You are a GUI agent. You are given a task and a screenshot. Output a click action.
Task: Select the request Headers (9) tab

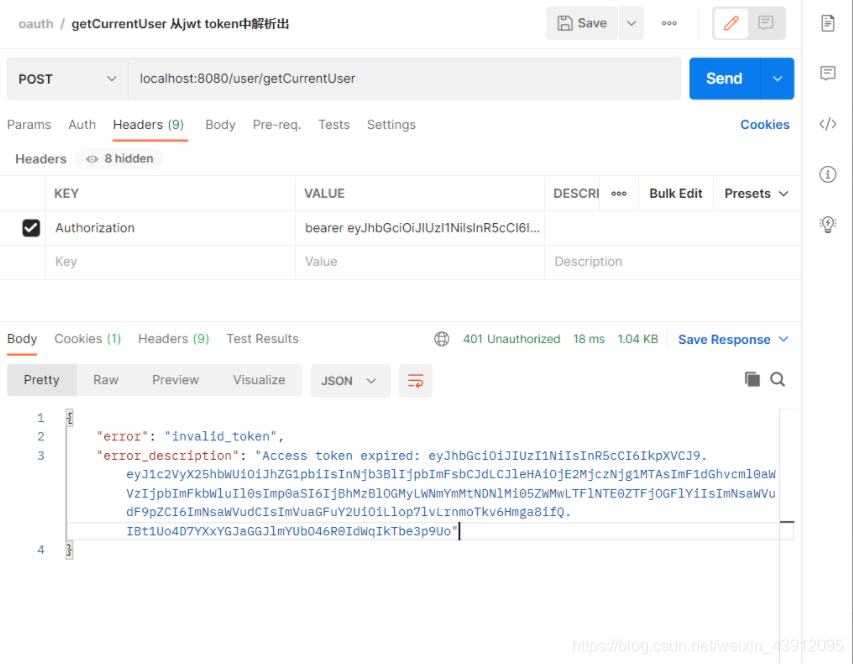(149, 125)
